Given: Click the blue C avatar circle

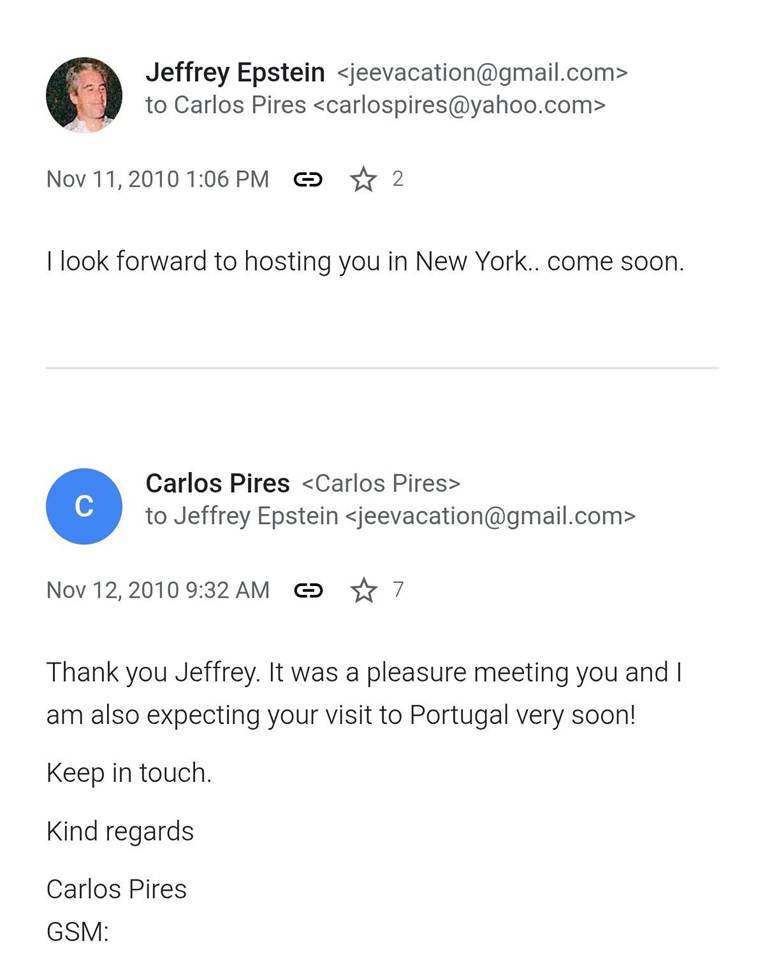Looking at the screenshot, I should pyautogui.click(x=84, y=506).
